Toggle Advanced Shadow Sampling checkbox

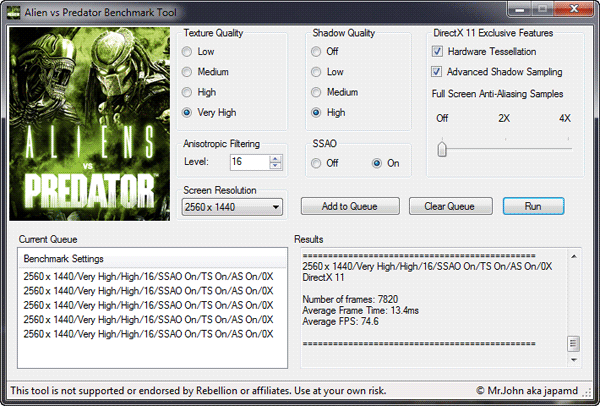(438, 72)
